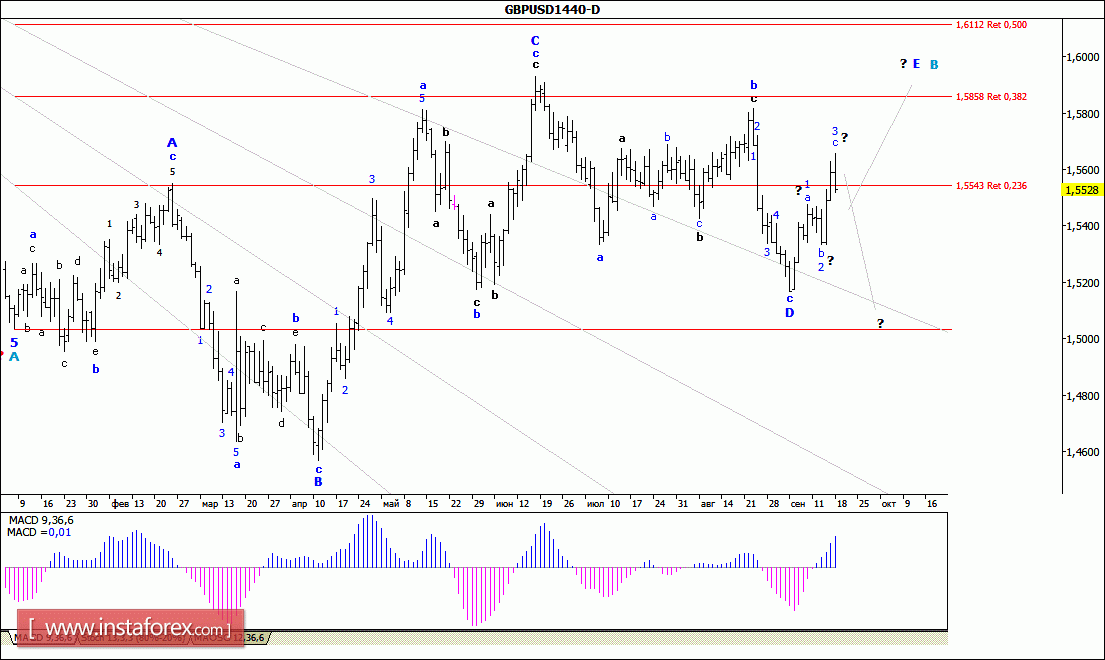The width and height of the screenshot is (1105, 660).
Task: Click the GBPUSD1440-D chart title
Action: pyautogui.click(x=552, y=9)
